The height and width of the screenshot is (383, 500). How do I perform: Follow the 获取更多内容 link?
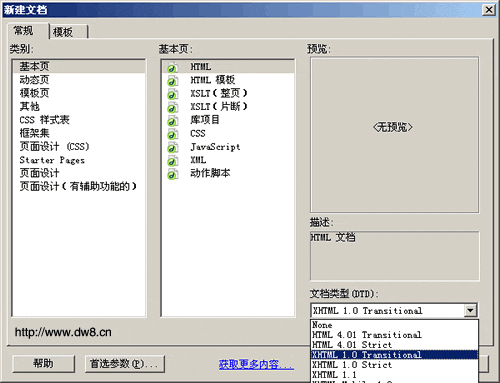coord(256,364)
